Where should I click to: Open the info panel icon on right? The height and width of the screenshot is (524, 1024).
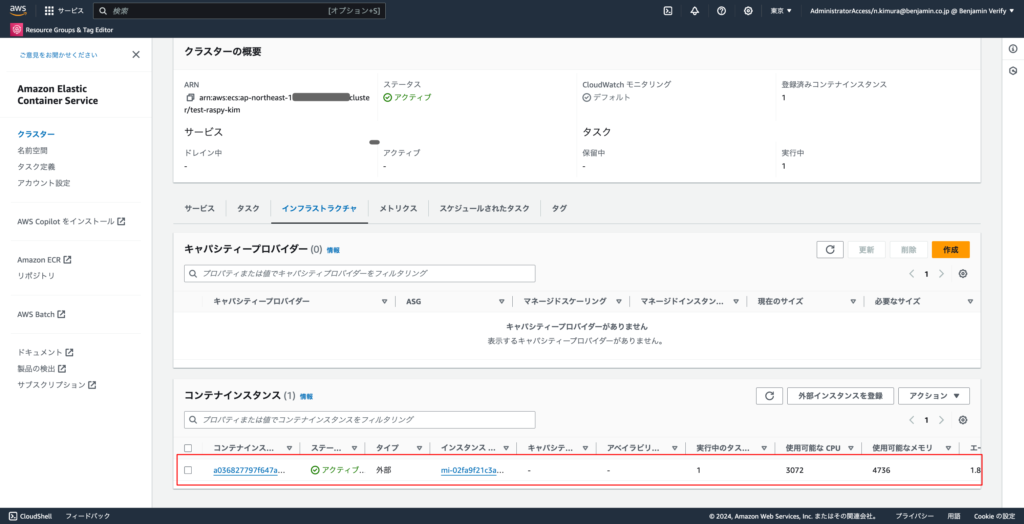point(1013,49)
